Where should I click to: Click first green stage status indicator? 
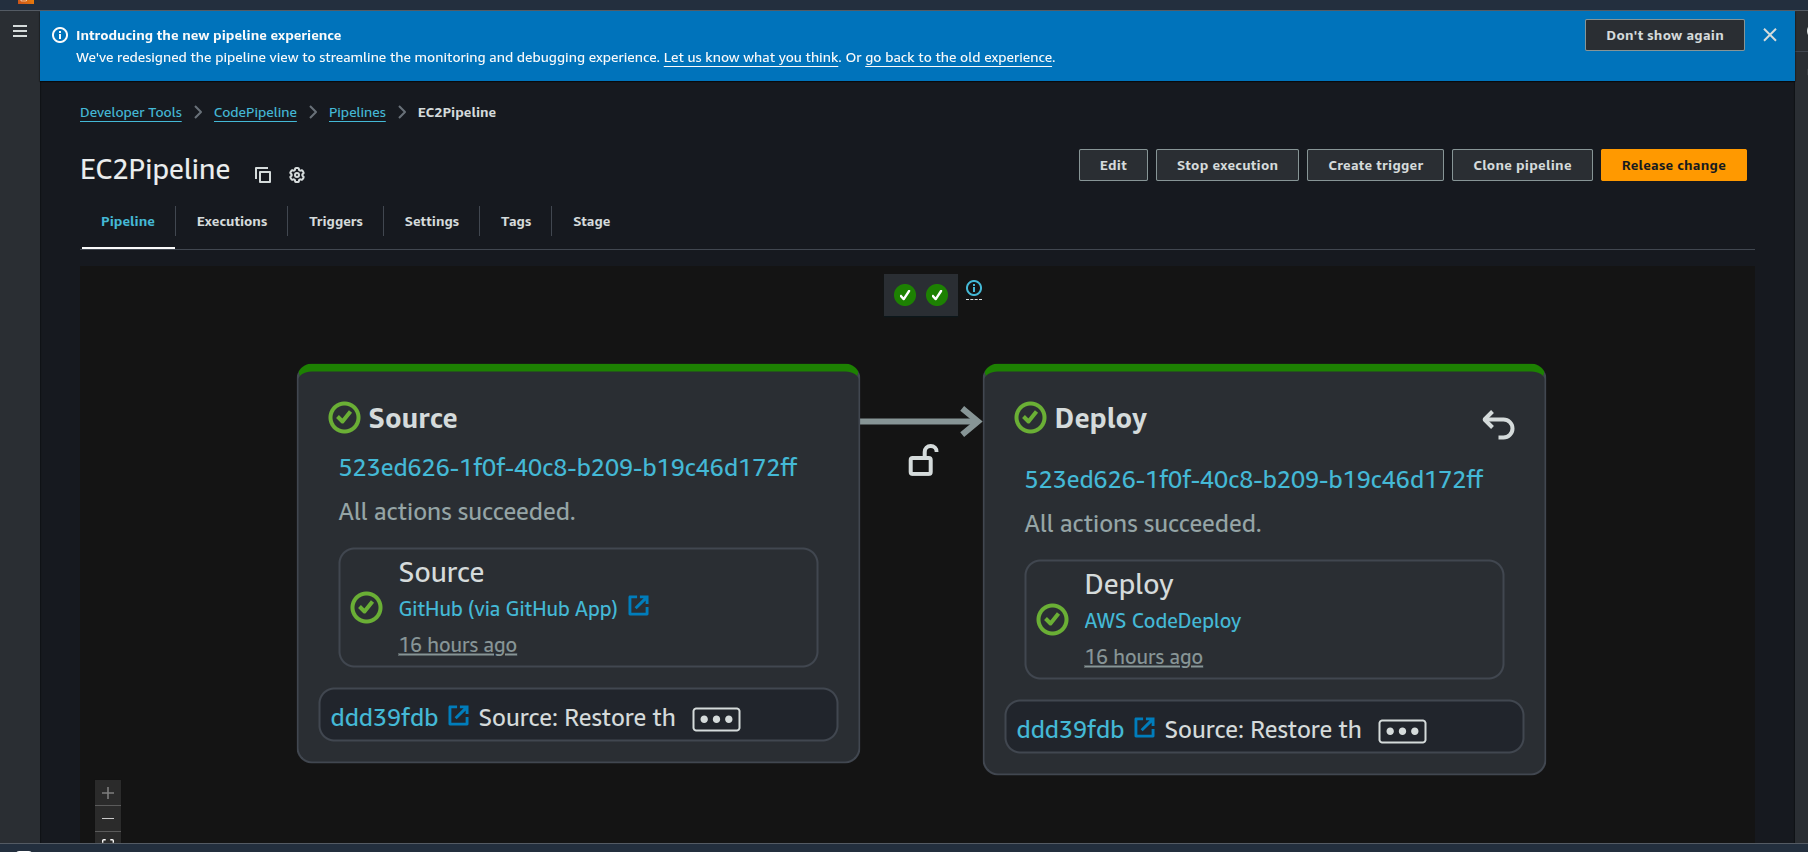[905, 295]
